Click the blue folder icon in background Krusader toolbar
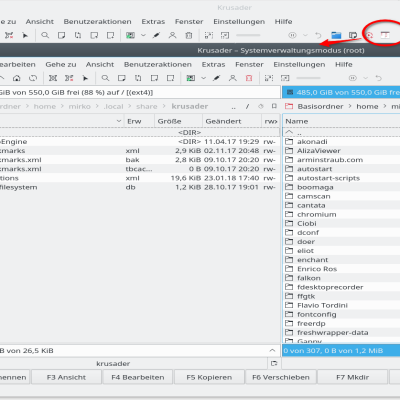Viewport: 400px width, 400px height. pyautogui.click(x=336, y=35)
